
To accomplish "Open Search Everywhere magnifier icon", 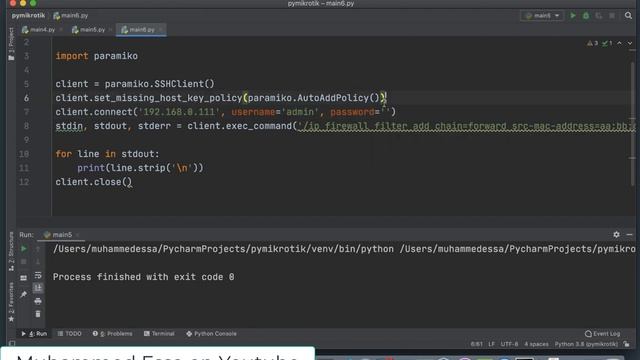I will click(628, 16).
